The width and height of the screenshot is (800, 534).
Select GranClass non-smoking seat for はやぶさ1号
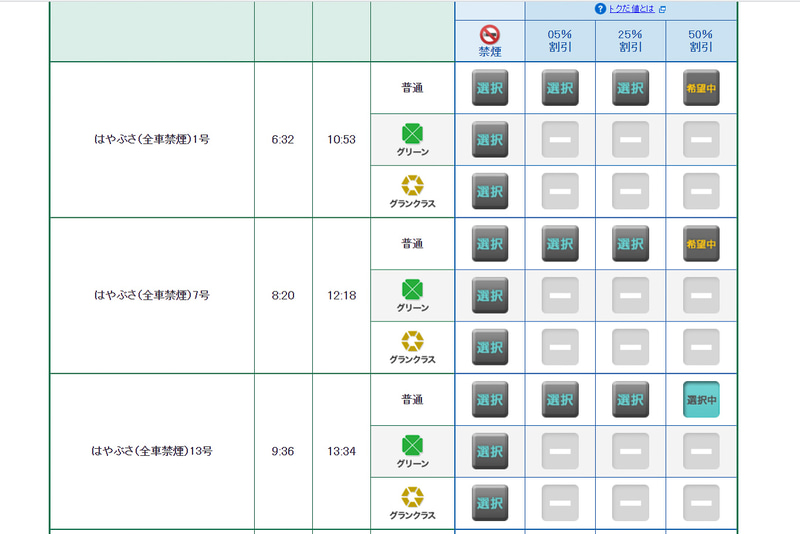click(490, 191)
